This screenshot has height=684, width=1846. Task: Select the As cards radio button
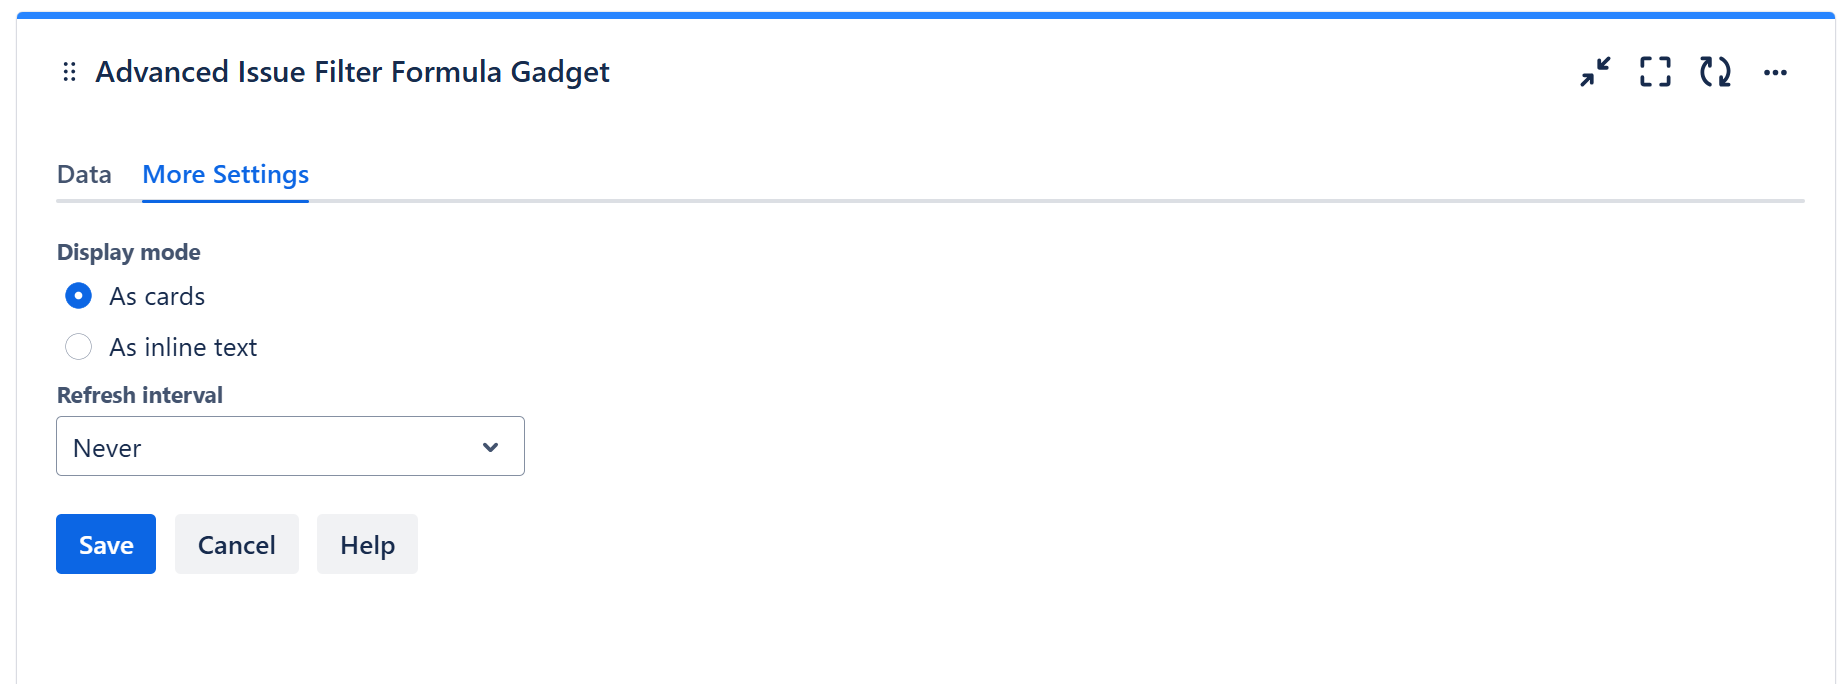click(x=78, y=296)
